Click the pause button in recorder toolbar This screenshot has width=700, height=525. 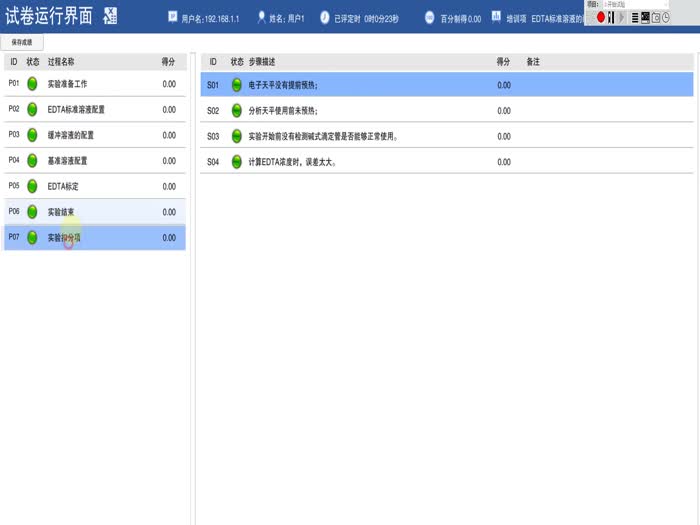click(611, 18)
